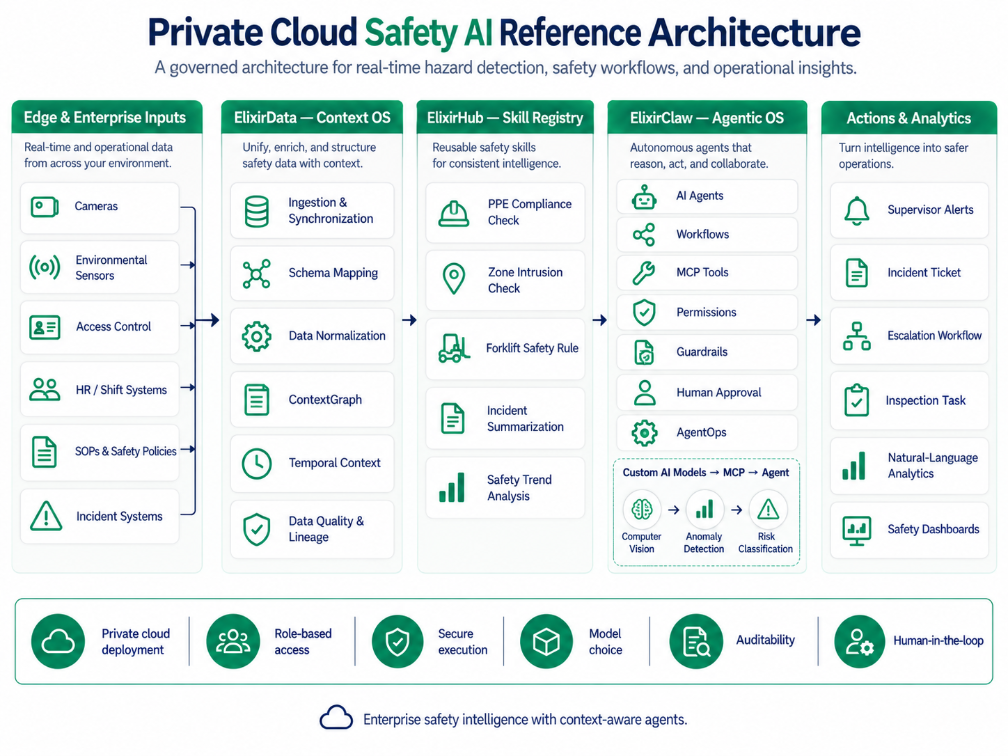This screenshot has height=756, width=1008.
Task: Click the SOPs & Safety Policies document icon
Action: [x=44, y=451]
